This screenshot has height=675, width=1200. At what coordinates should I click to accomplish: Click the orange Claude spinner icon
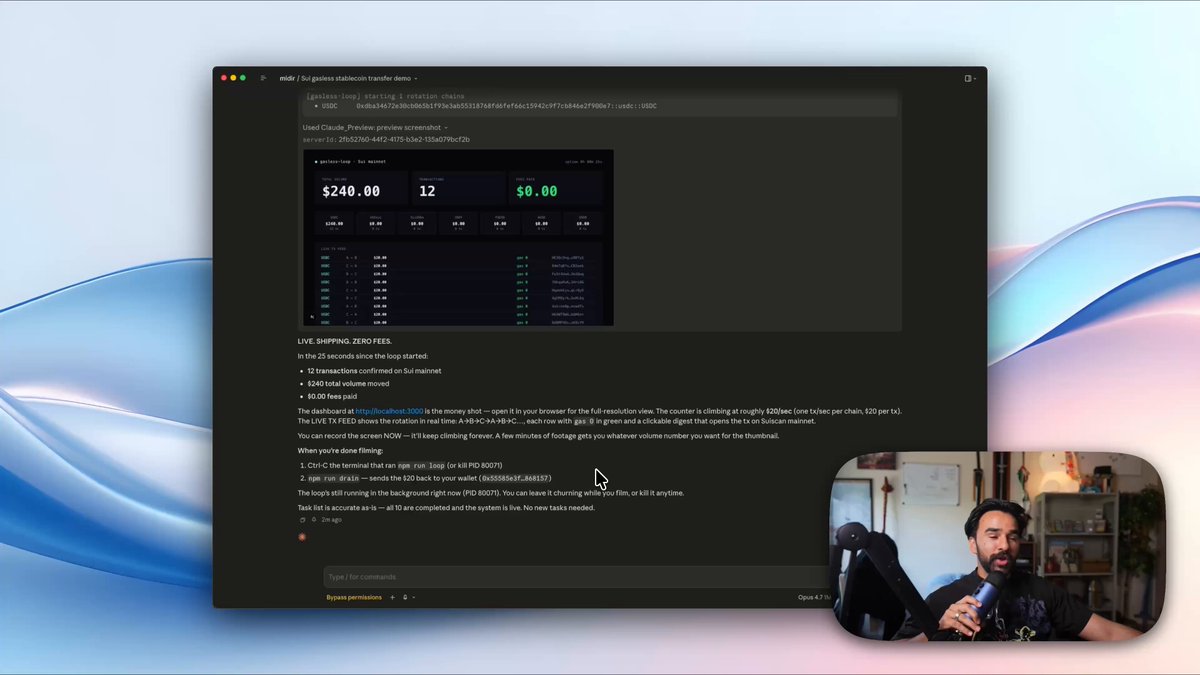point(302,537)
